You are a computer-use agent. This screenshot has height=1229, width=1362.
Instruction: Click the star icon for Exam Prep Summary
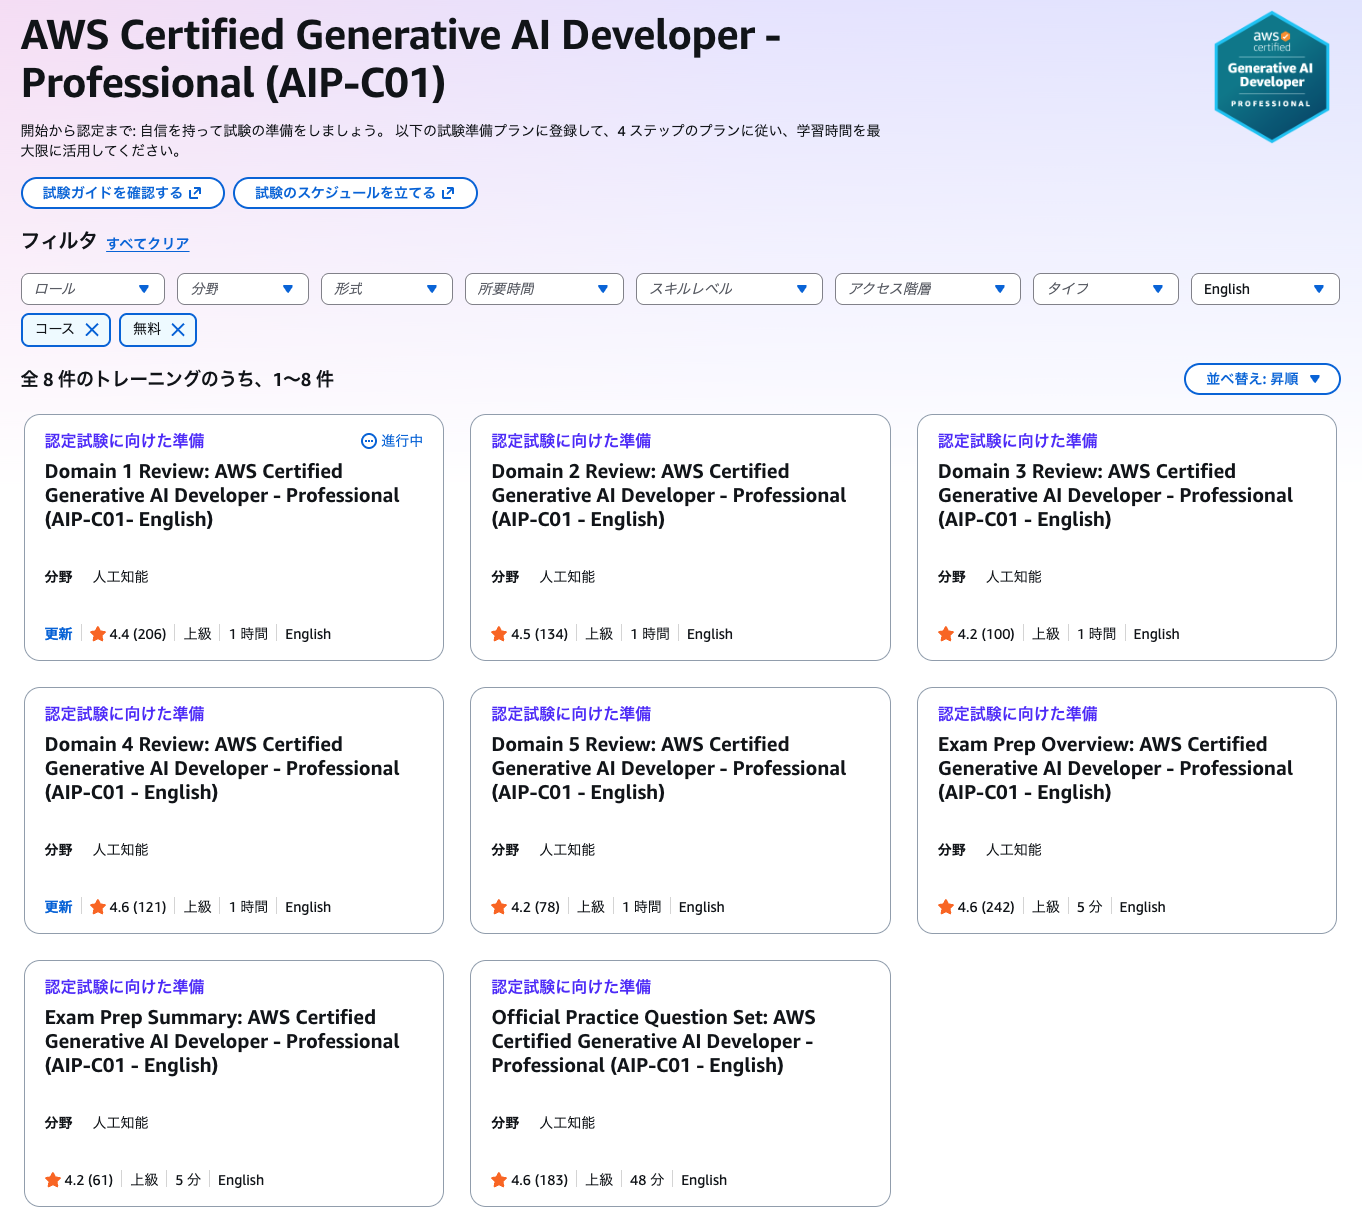pos(53,1180)
